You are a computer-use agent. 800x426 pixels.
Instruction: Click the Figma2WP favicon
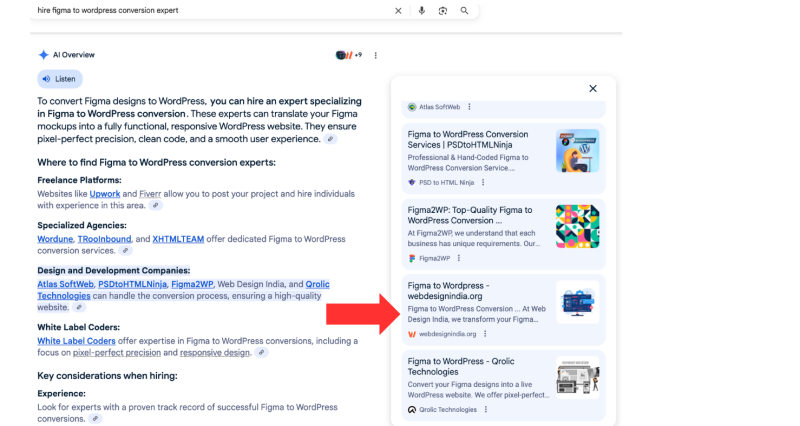coord(412,258)
